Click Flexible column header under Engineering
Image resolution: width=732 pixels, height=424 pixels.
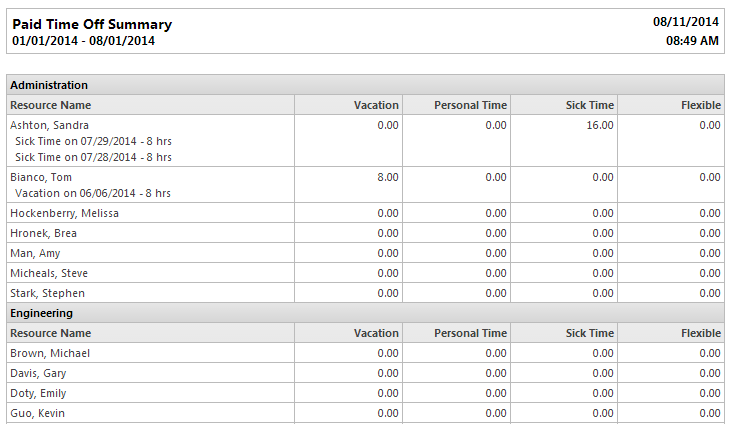[701, 333]
